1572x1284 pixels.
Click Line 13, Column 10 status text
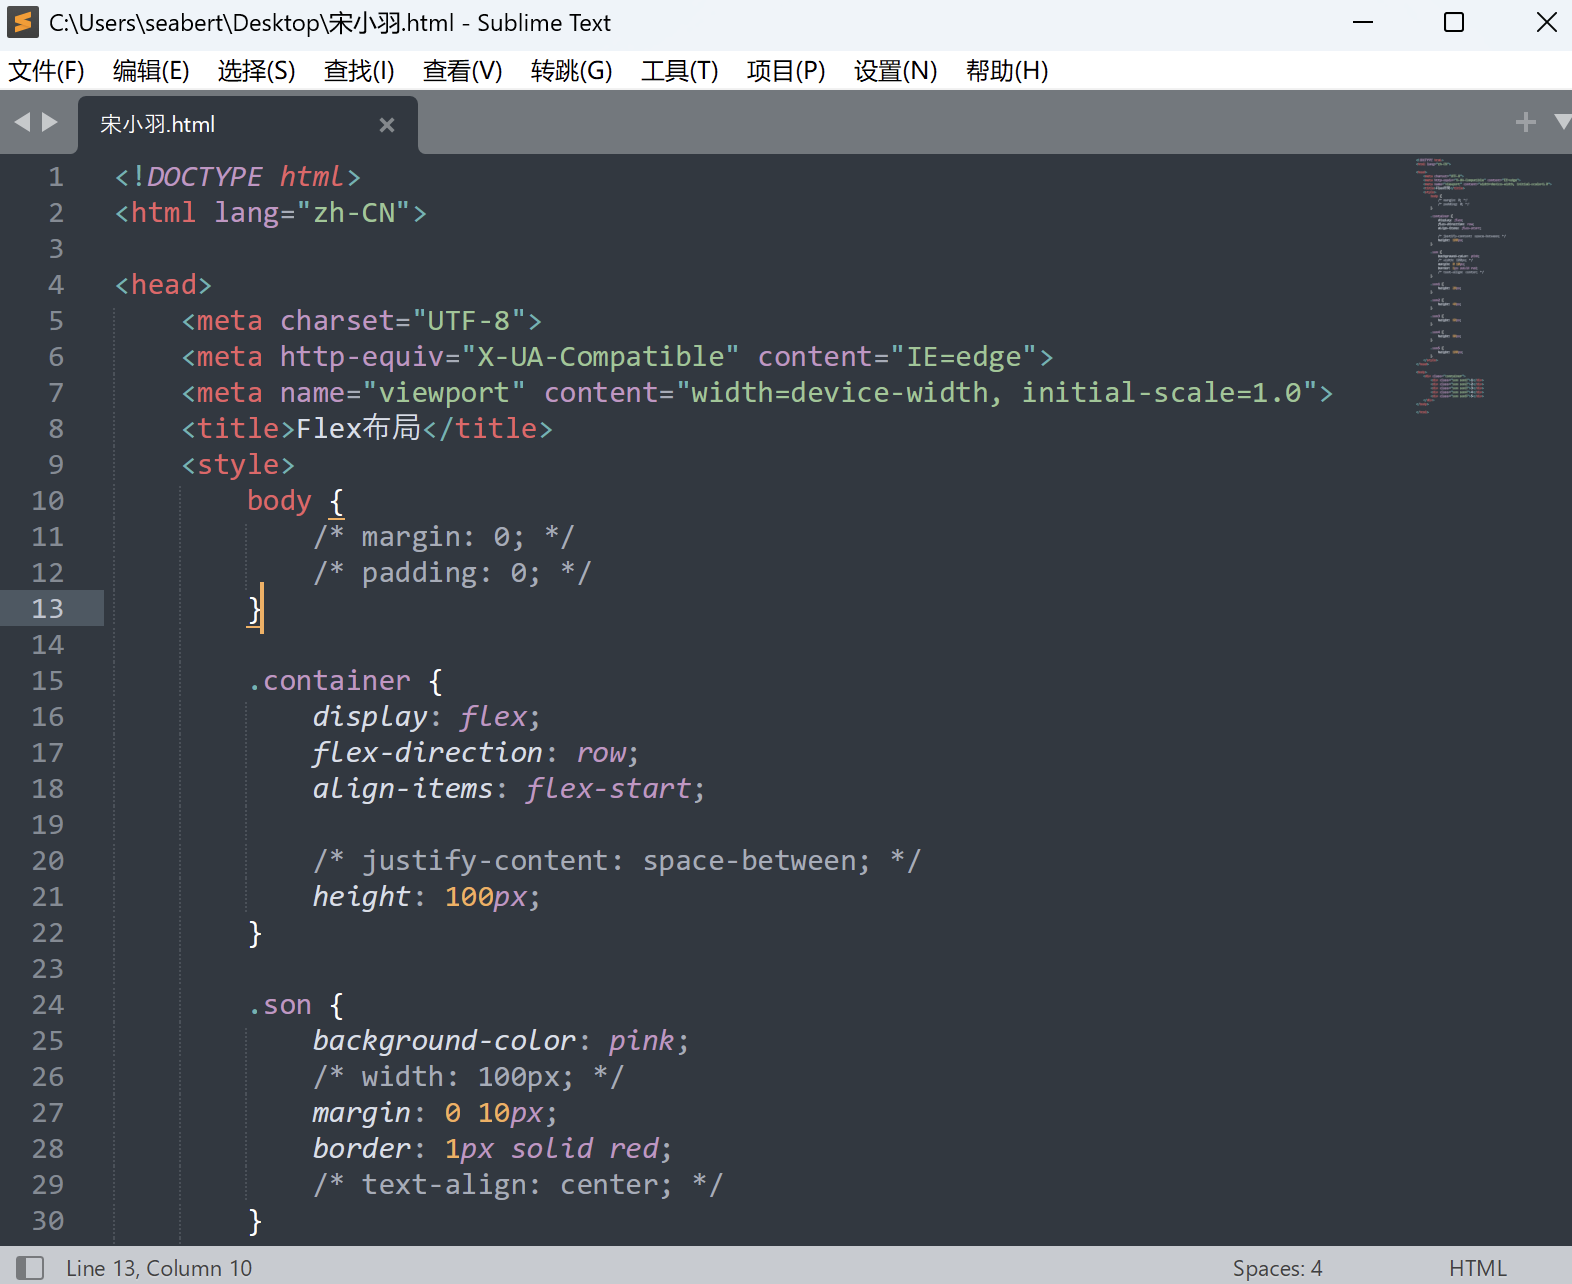tap(159, 1268)
